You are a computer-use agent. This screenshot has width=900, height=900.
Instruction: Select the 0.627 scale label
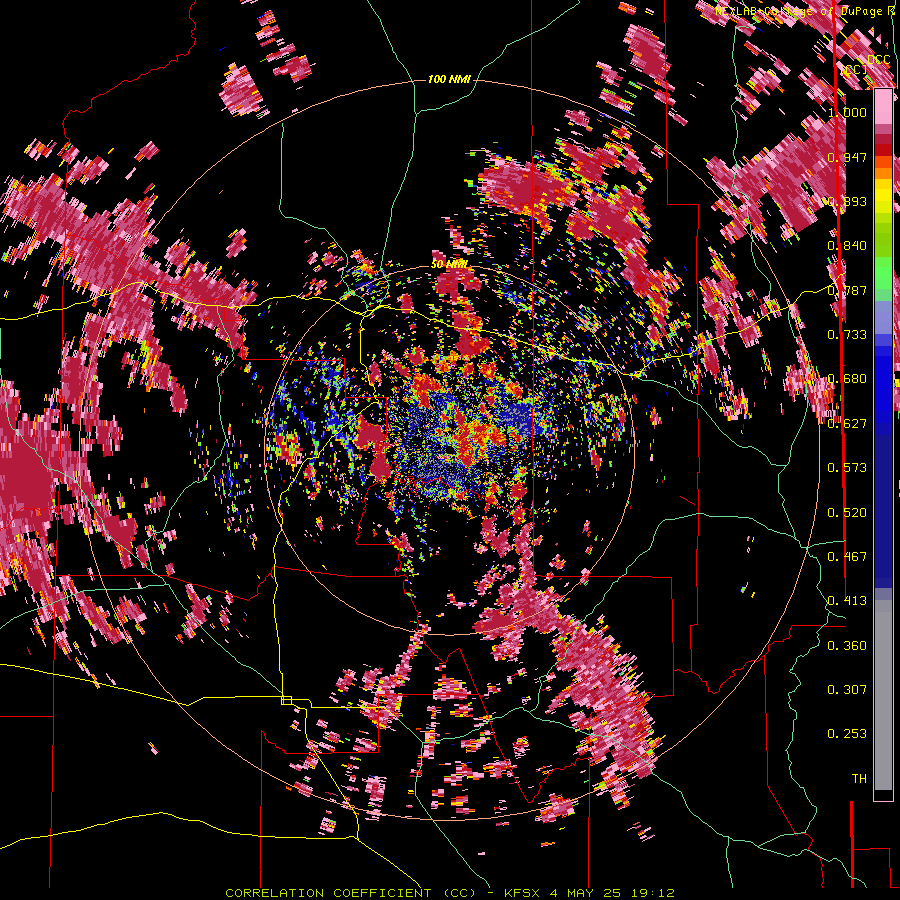(847, 424)
